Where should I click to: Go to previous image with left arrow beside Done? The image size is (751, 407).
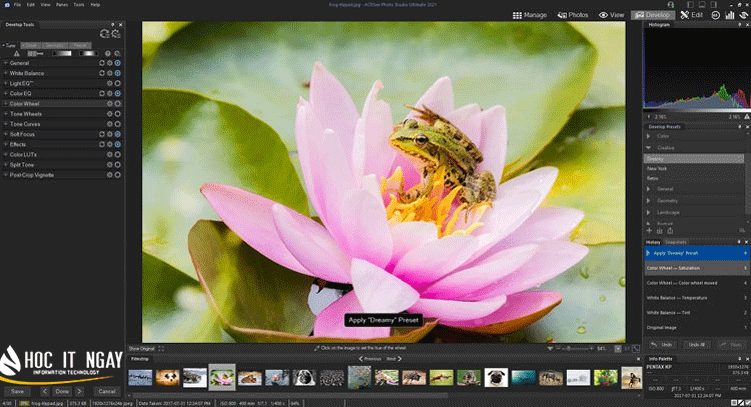tap(45, 391)
